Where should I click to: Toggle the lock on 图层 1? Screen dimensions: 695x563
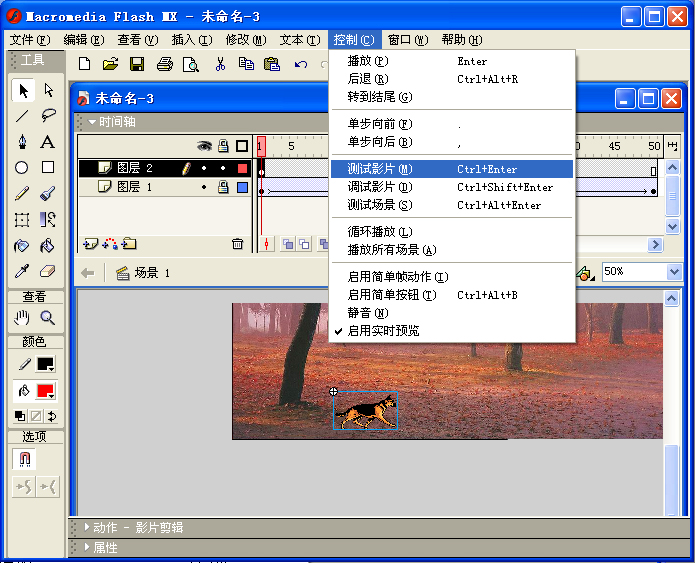223,187
